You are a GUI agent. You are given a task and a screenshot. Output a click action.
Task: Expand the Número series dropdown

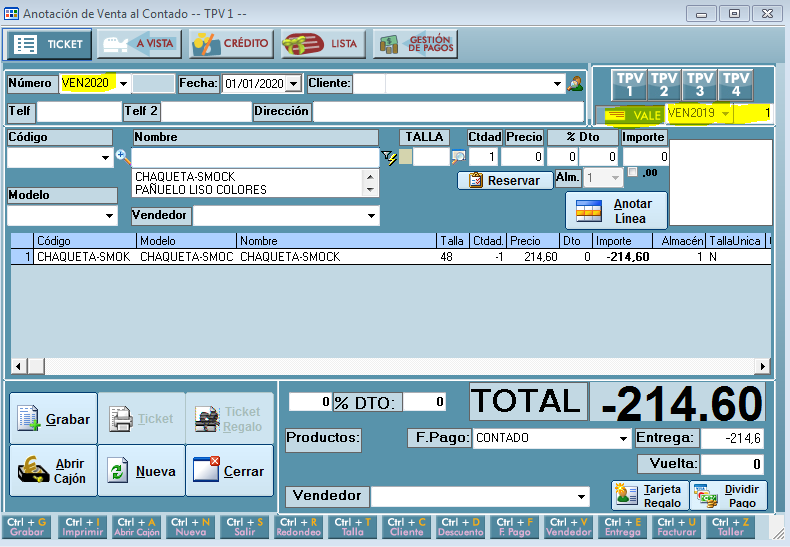123,84
